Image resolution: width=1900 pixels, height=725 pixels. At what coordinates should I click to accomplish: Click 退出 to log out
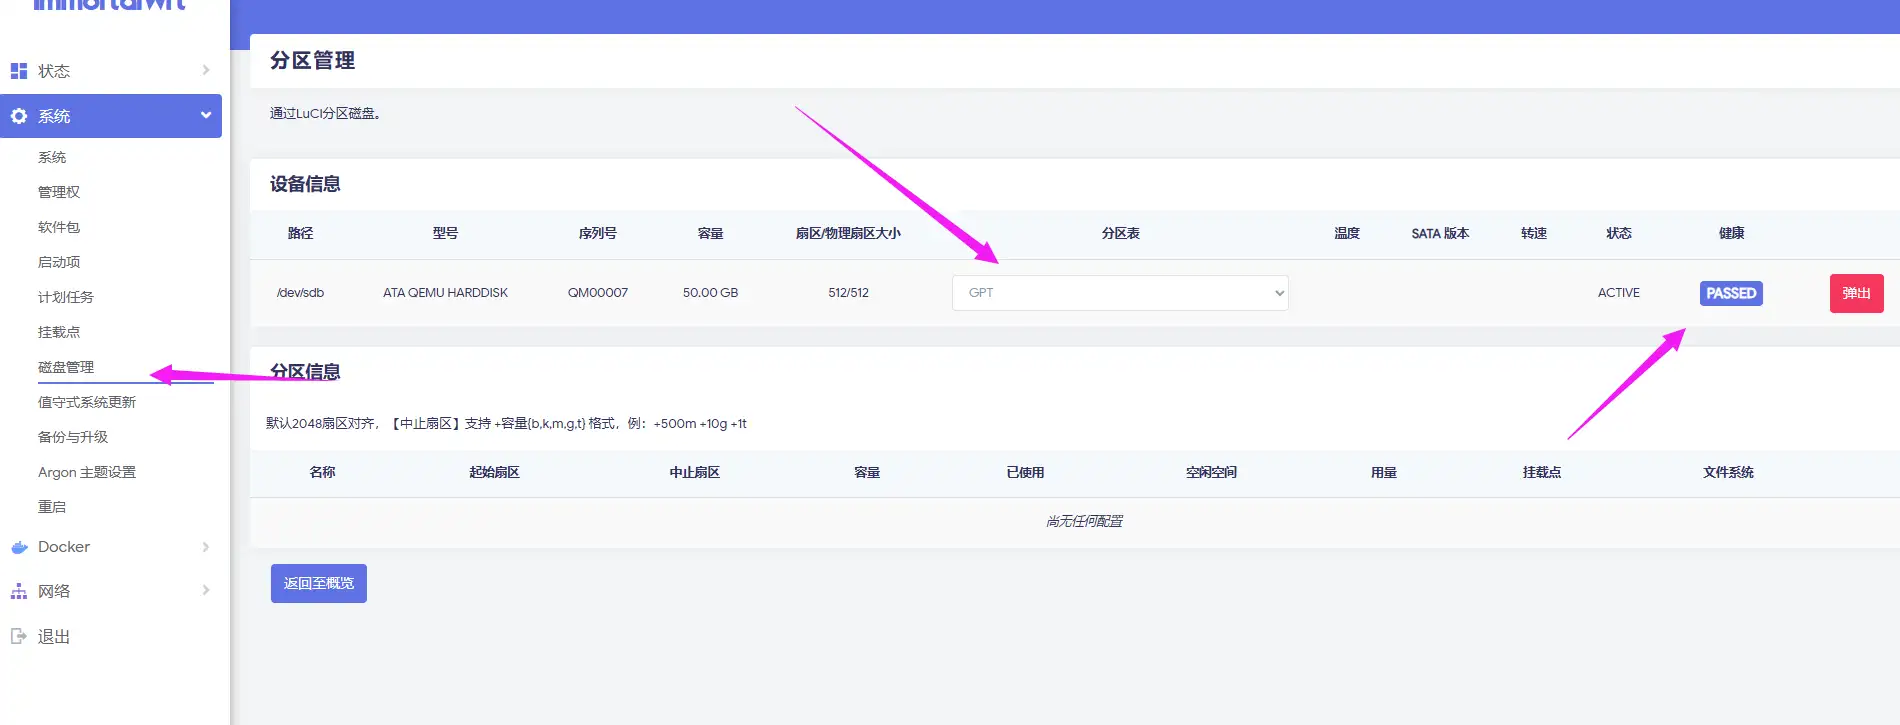click(54, 636)
